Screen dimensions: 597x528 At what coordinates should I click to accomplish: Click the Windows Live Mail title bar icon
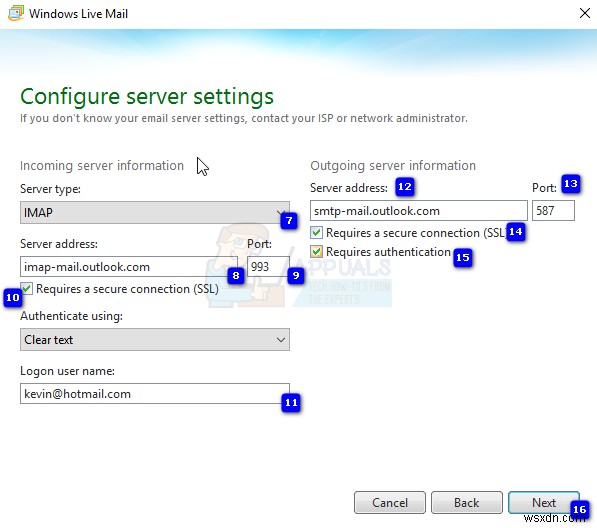[16, 13]
